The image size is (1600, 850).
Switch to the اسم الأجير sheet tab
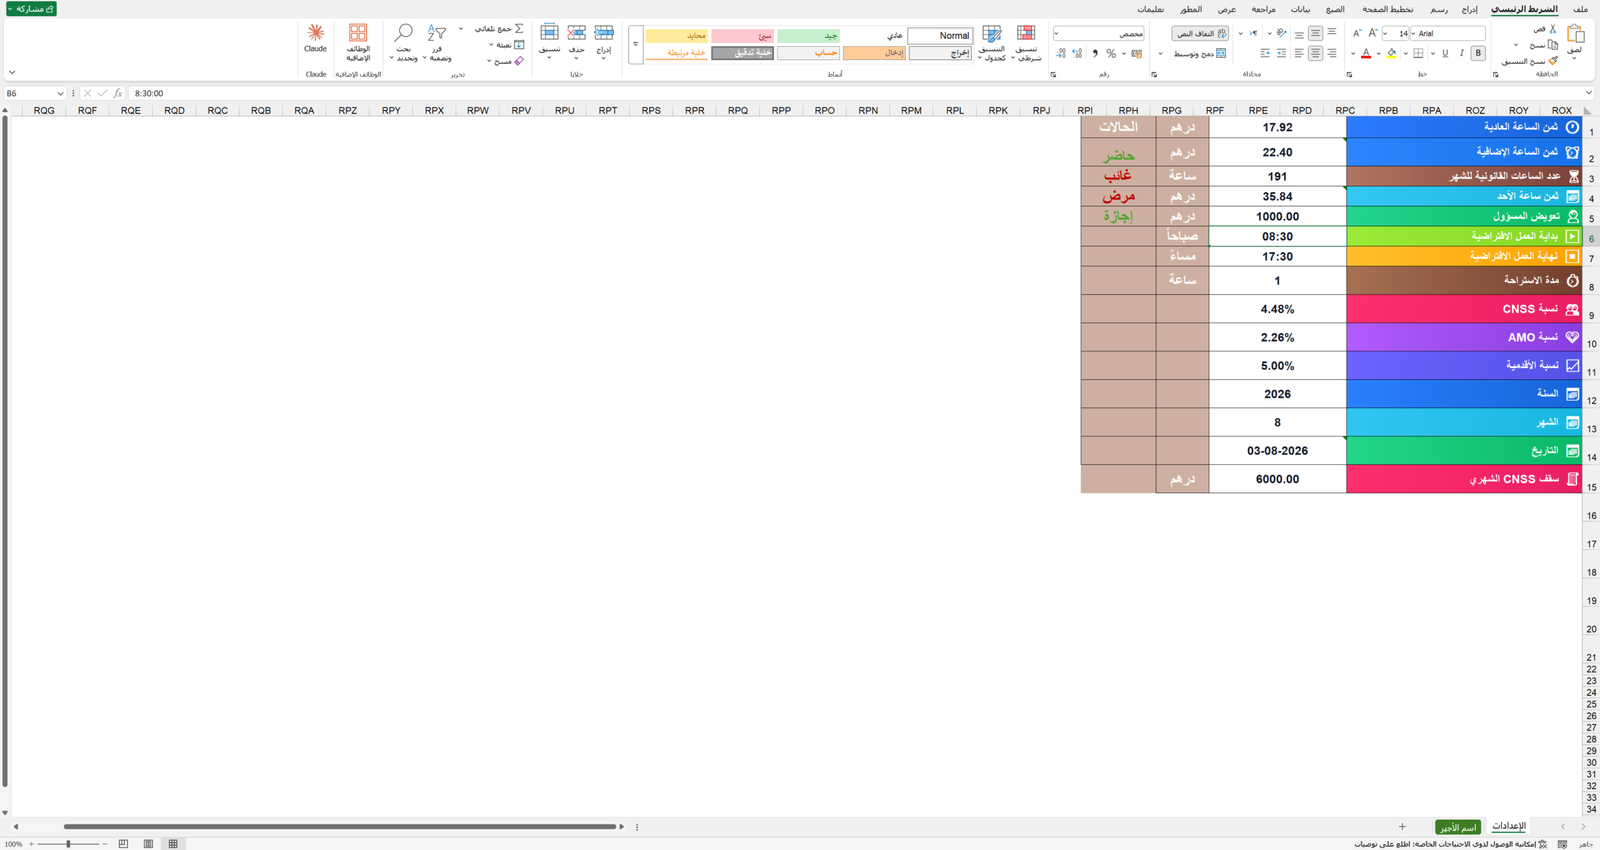[x=1458, y=827]
